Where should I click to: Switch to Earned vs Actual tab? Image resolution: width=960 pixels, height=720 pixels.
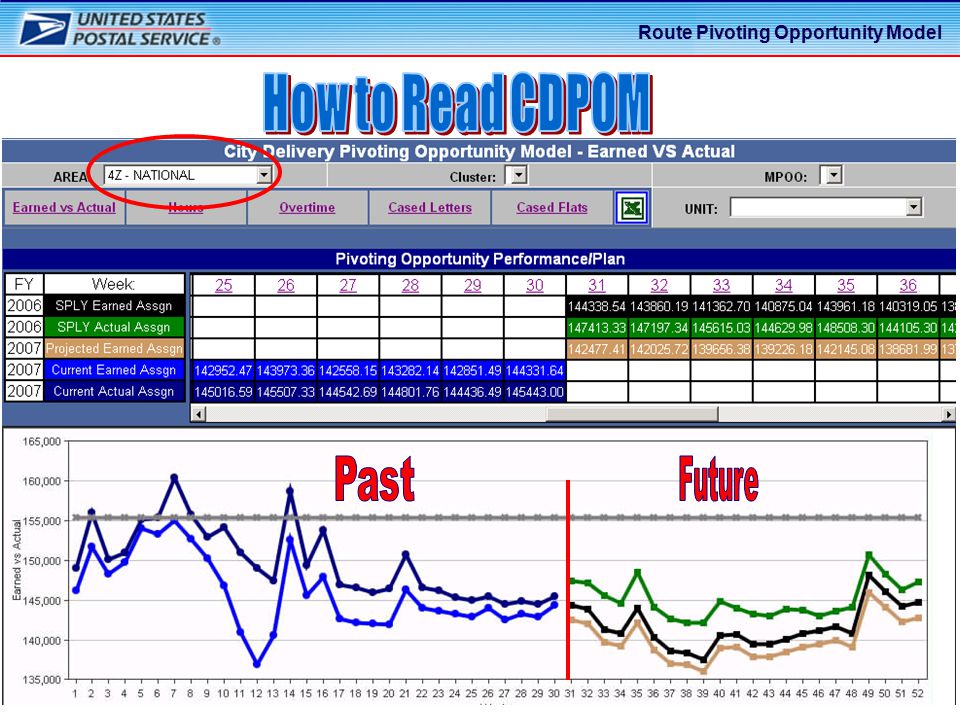(x=64, y=208)
